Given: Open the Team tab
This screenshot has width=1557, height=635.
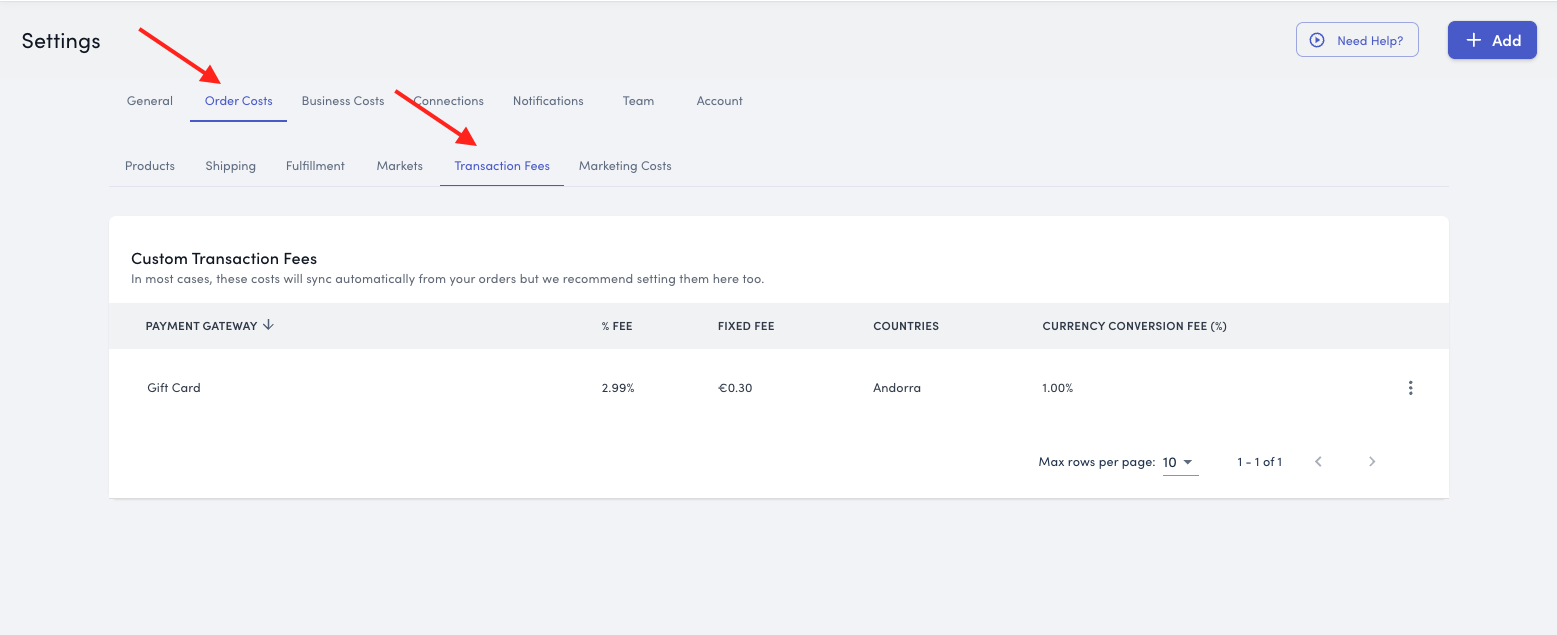Looking at the screenshot, I should pos(638,101).
